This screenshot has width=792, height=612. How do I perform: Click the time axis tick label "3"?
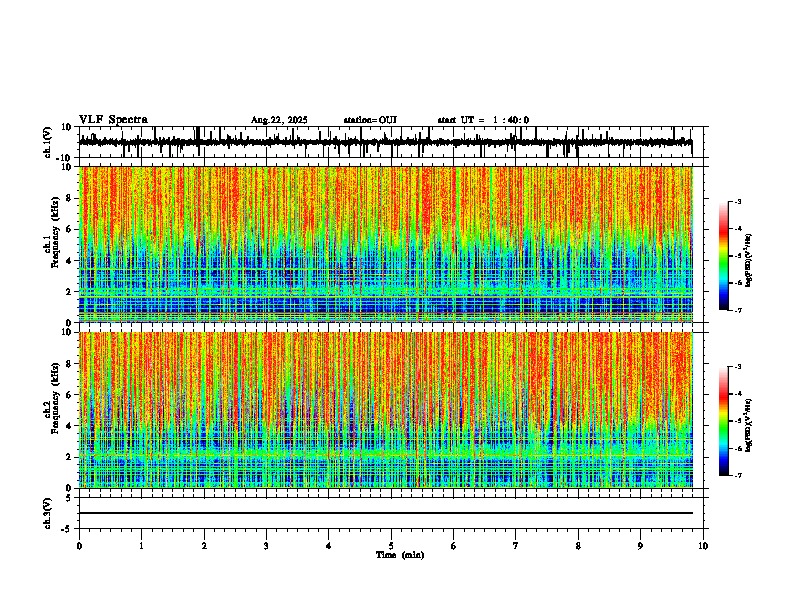pos(266,546)
